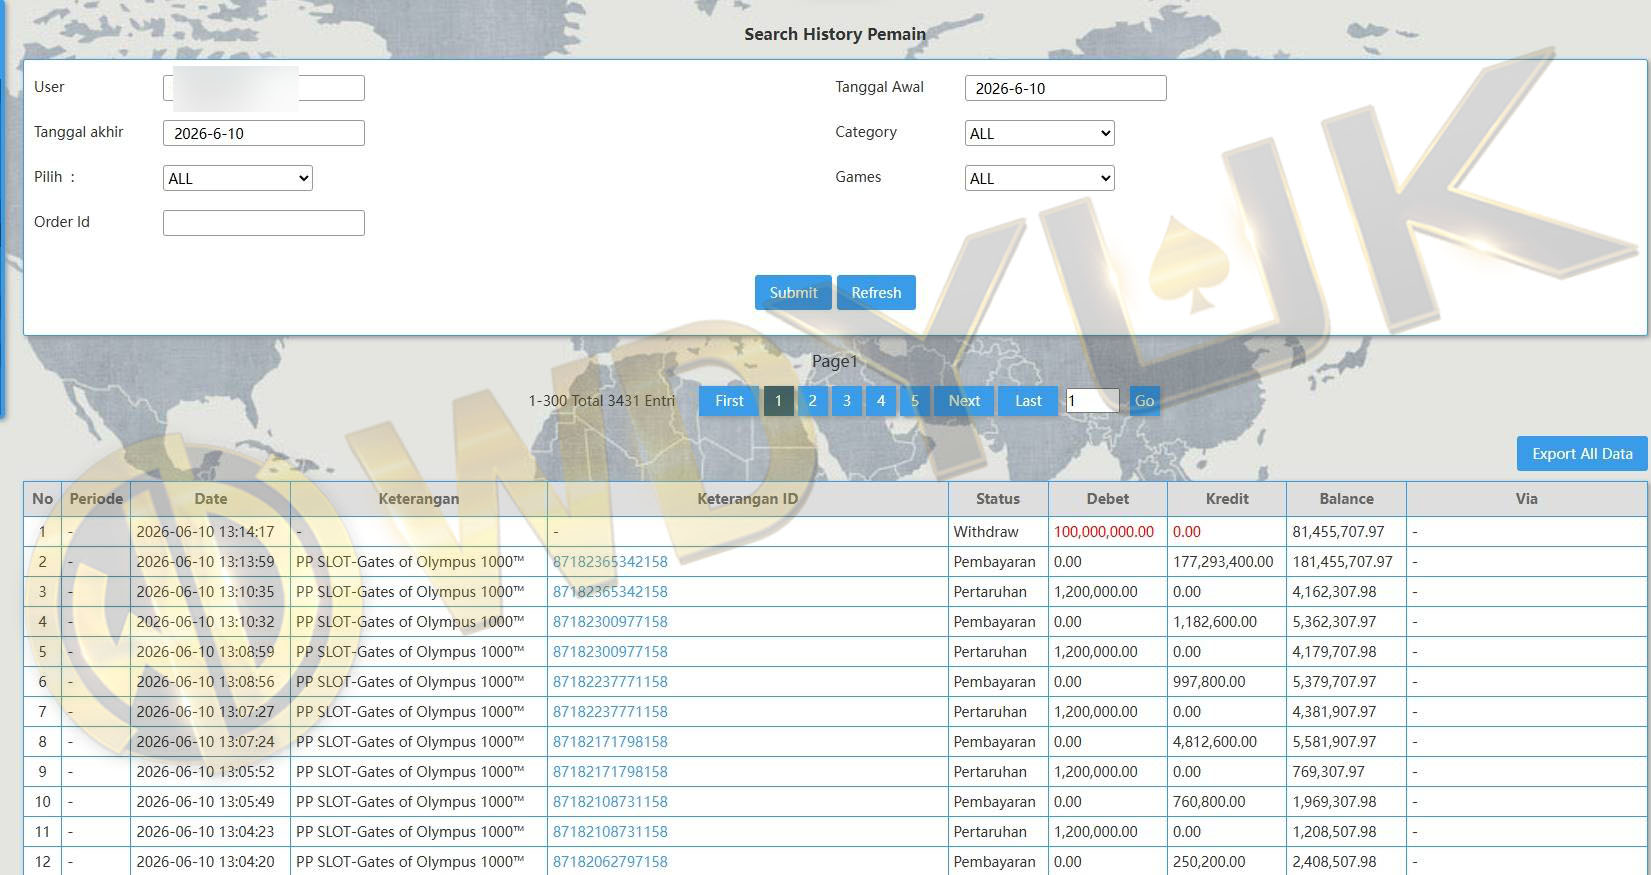Screen dimensions: 1651x875
Task: Click the Status column header
Action: [998, 499]
